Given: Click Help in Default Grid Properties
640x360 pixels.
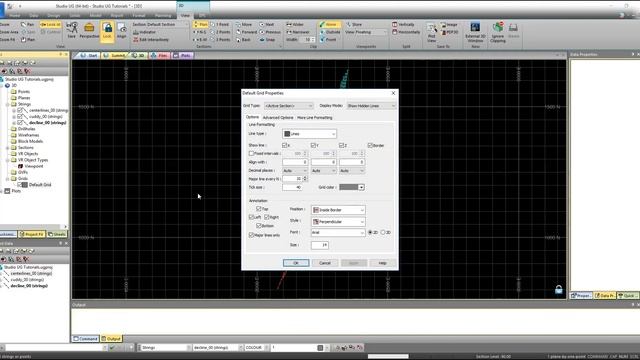Looking at the screenshot, I should coord(382,263).
